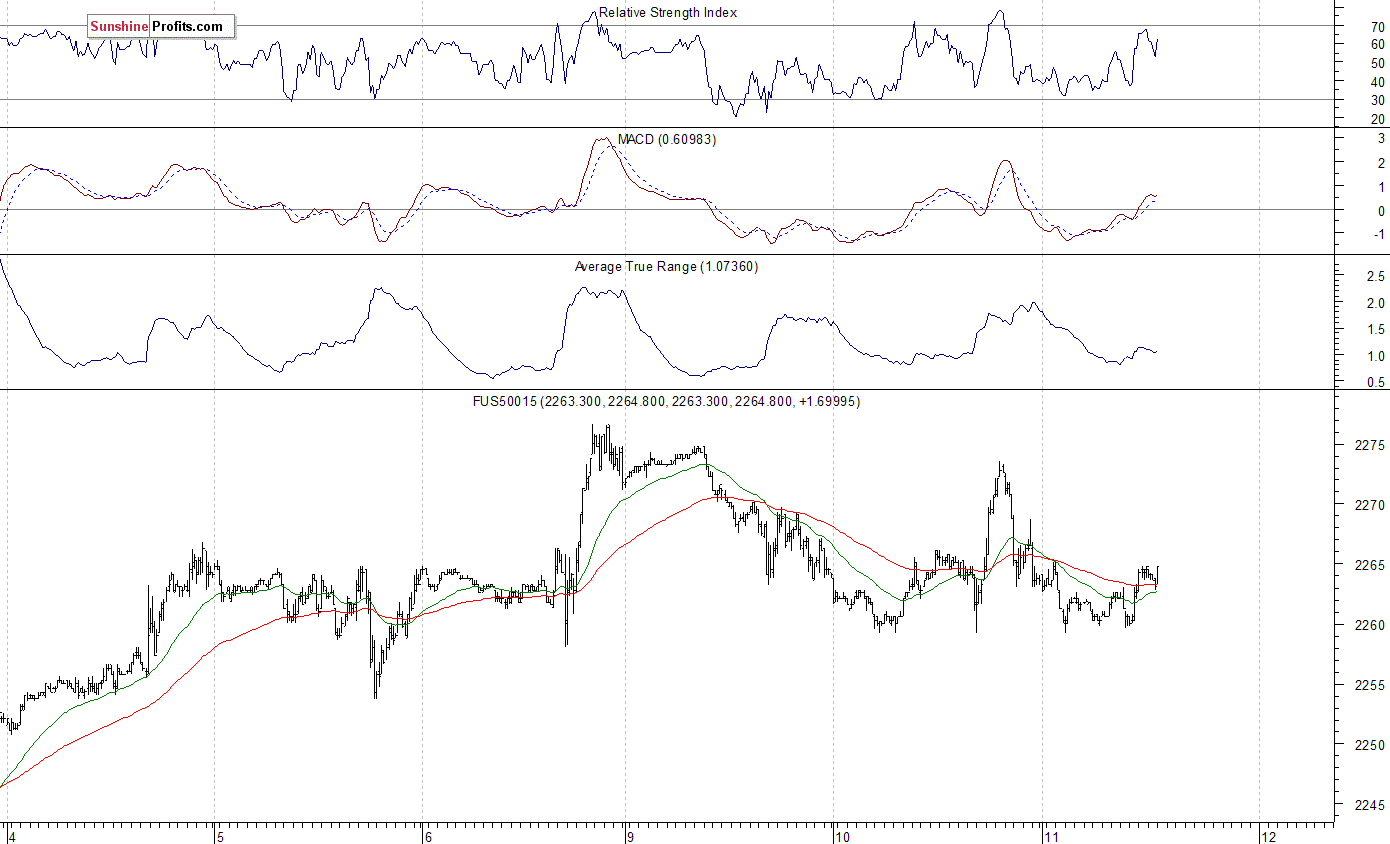The image size is (1390, 844).
Task: Click the 2255 price axis label
Action: pos(1370,685)
